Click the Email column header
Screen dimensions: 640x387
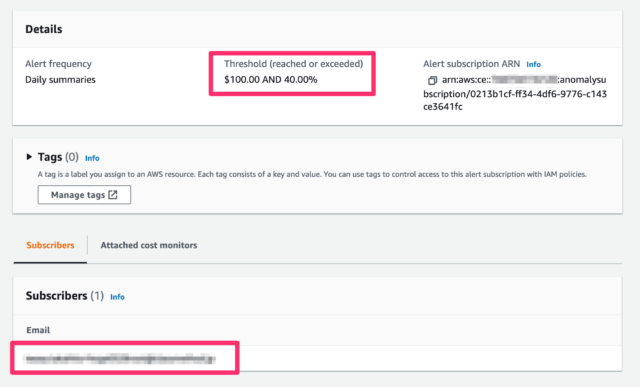pyautogui.click(x=38, y=330)
